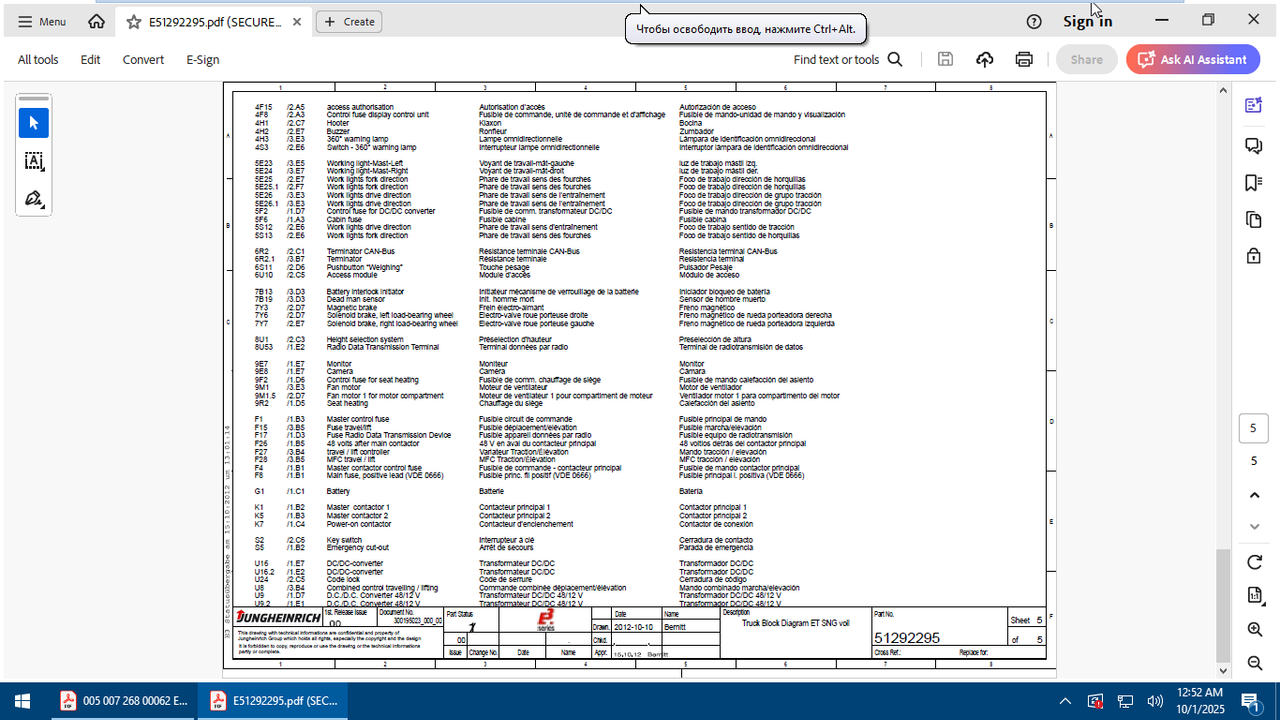Click the 'Radio Data Transmission Terminal' text

pos(382,347)
